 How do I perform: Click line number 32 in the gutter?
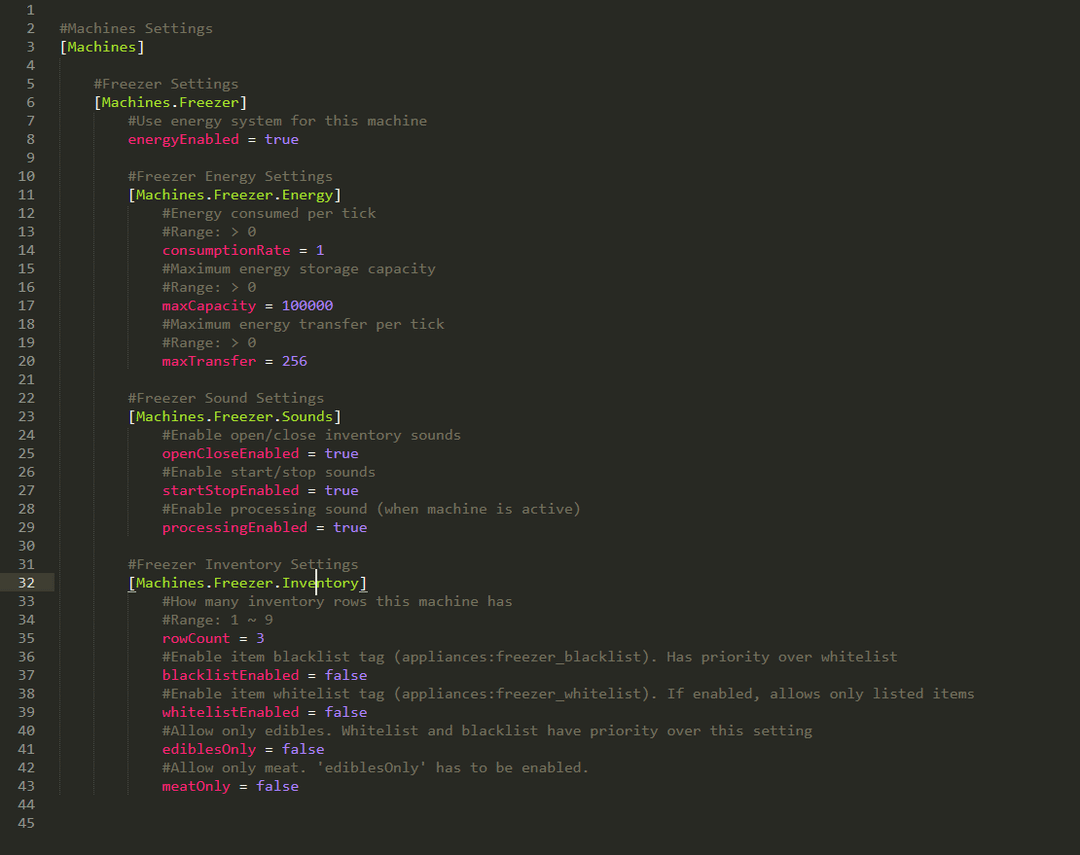pyautogui.click(x=26, y=583)
